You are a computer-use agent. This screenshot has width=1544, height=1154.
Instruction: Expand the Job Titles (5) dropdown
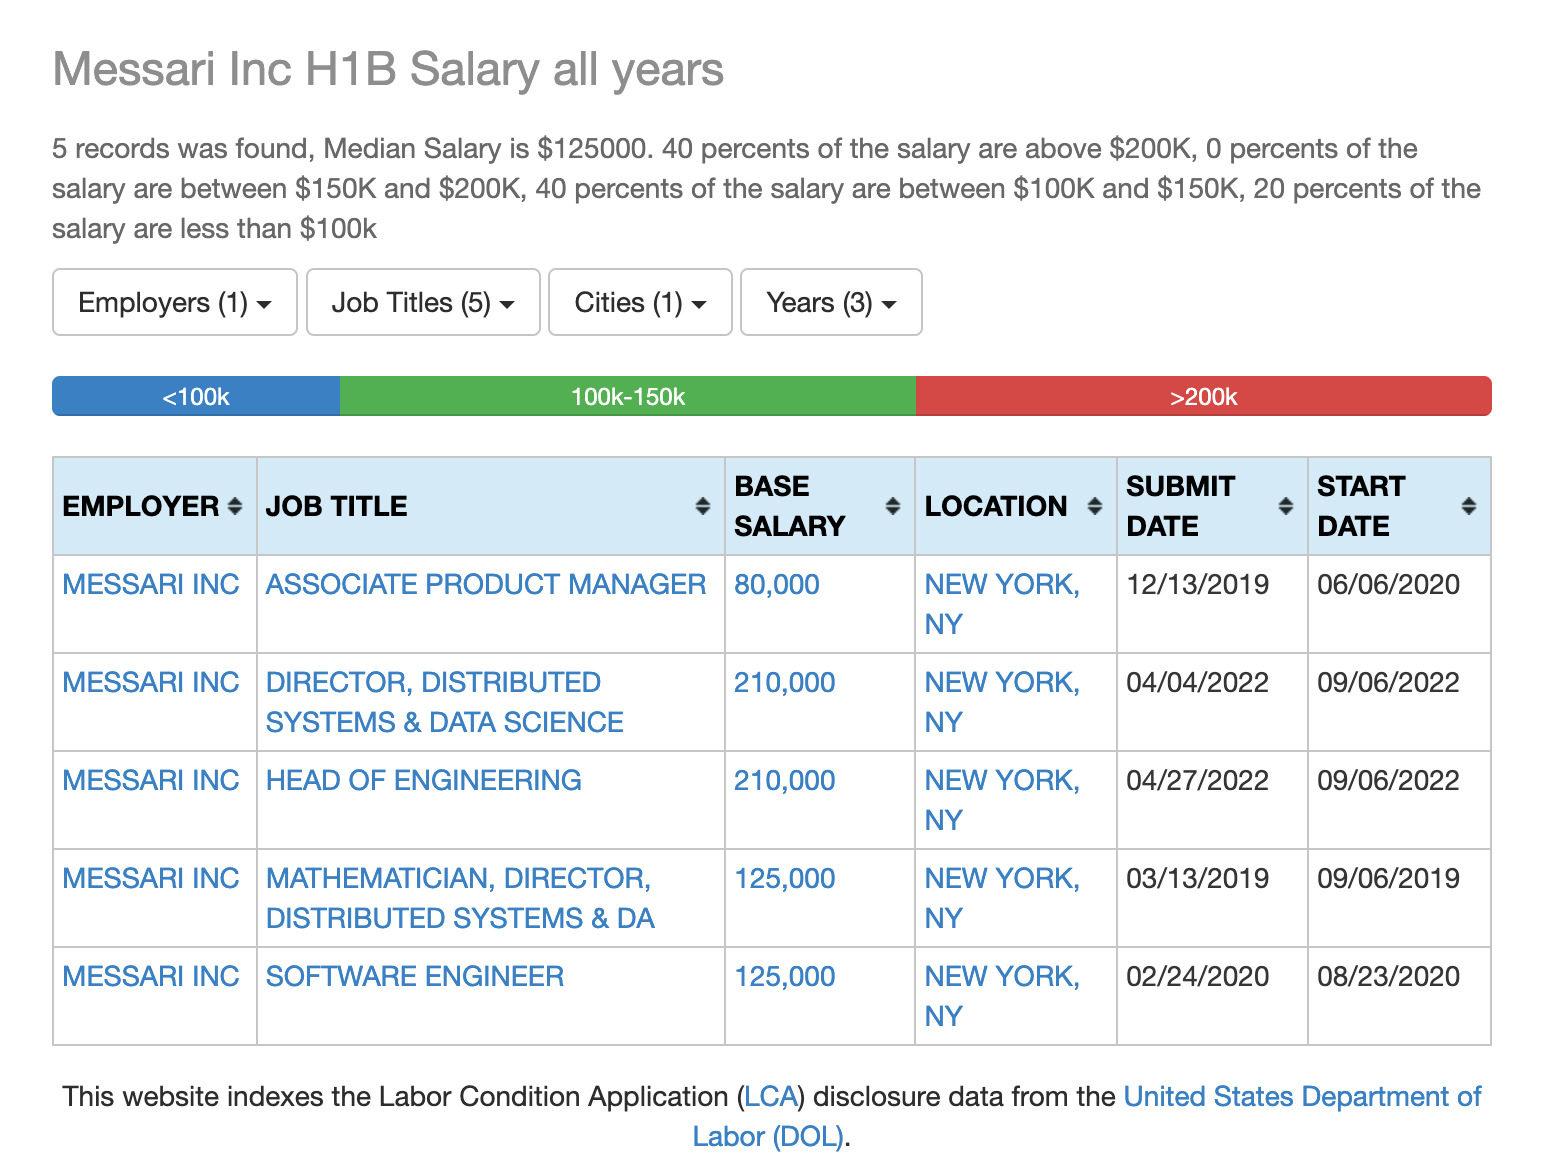[423, 302]
